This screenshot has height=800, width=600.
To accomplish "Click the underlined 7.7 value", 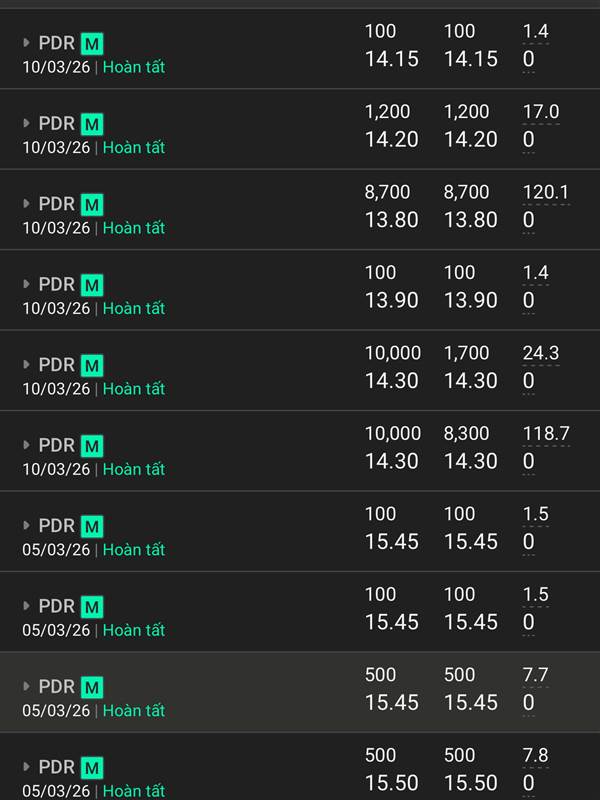I will 536,675.
